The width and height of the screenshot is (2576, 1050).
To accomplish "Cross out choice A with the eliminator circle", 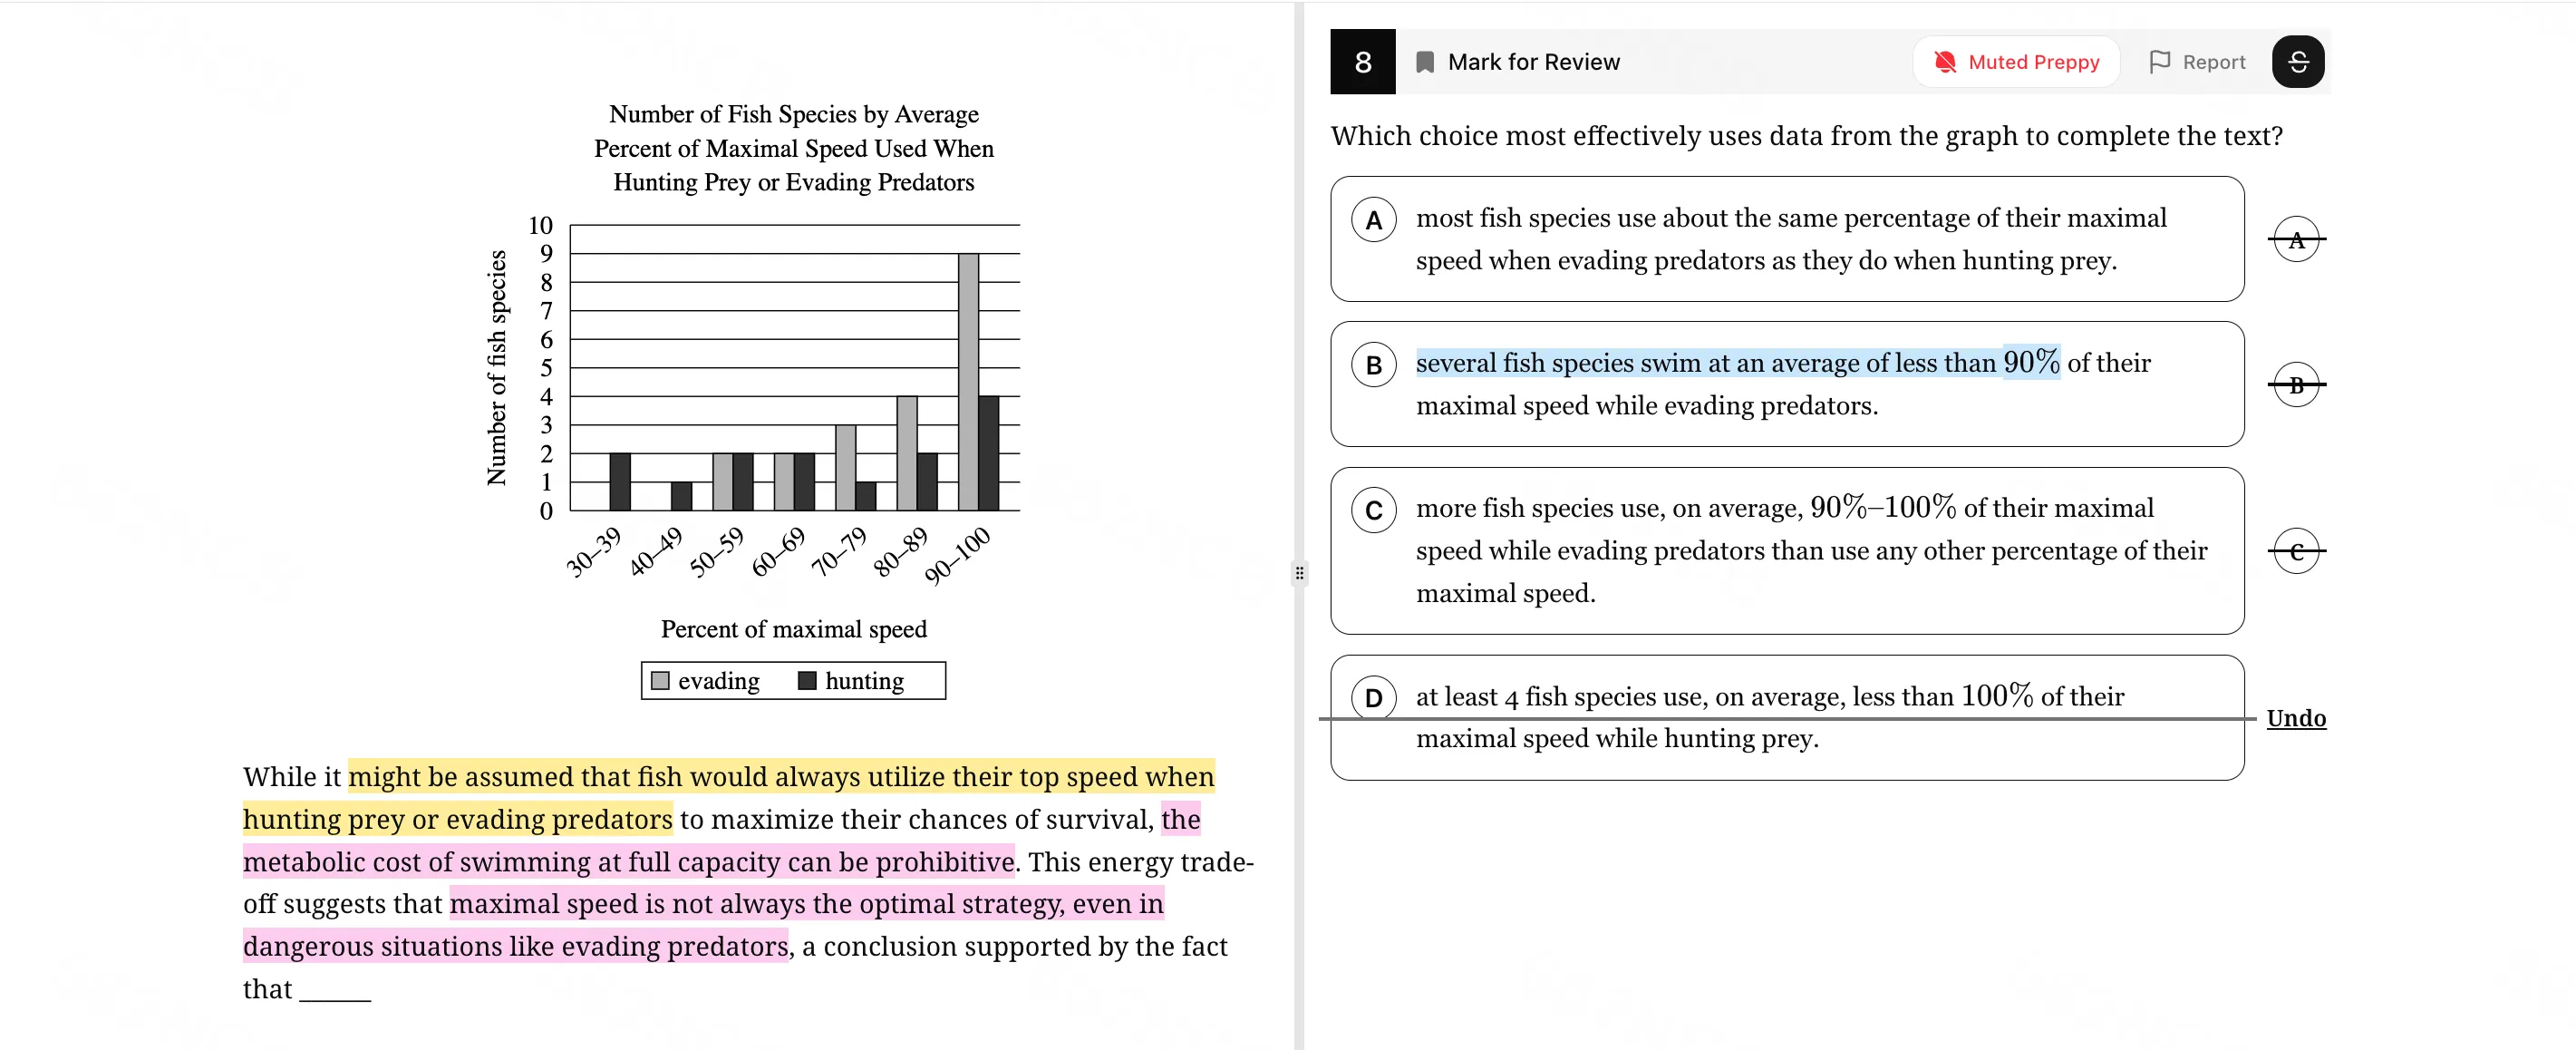I will pos(2297,238).
